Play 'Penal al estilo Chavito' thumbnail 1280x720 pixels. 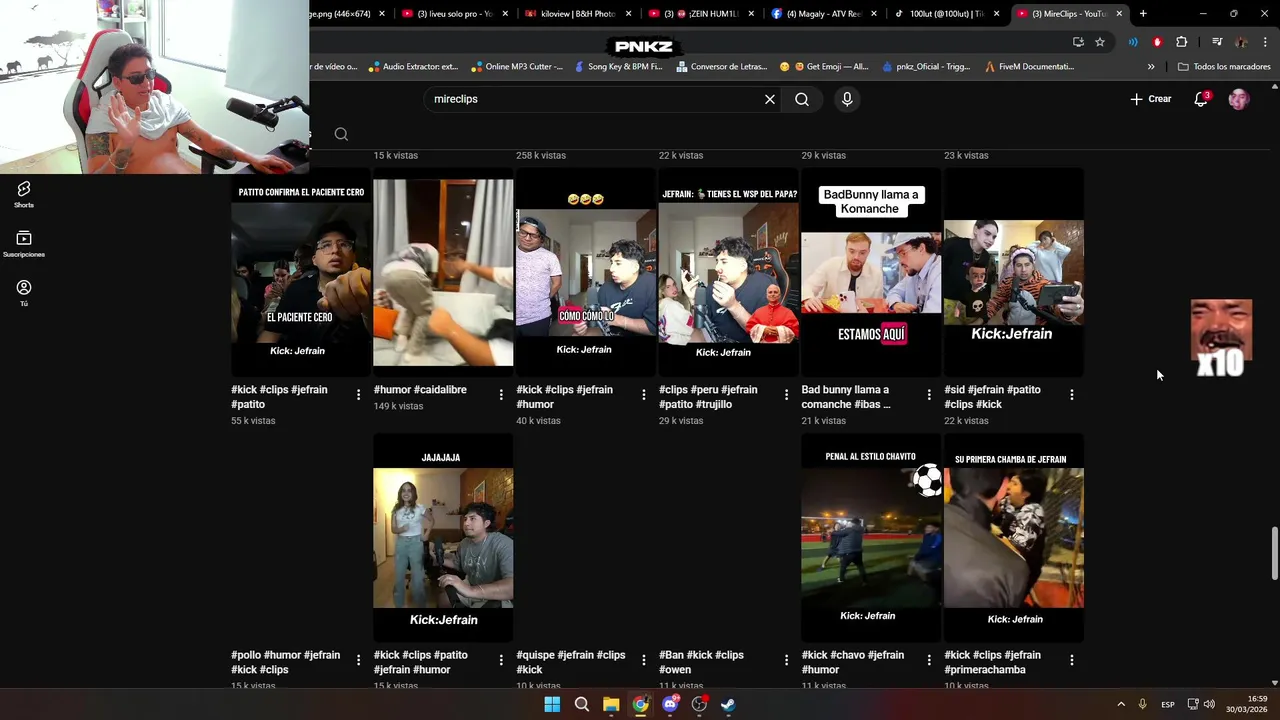[x=871, y=538]
